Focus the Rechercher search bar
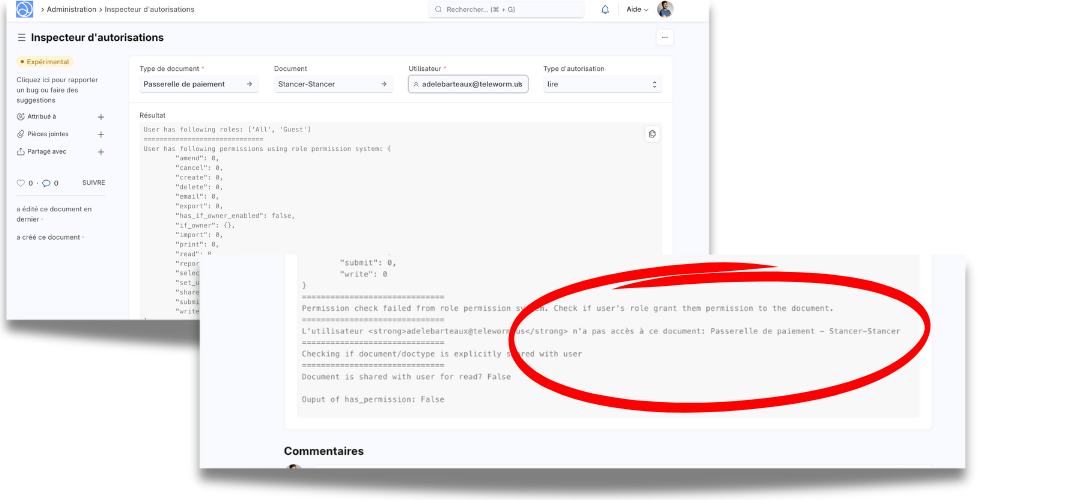 click(x=507, y=9)
